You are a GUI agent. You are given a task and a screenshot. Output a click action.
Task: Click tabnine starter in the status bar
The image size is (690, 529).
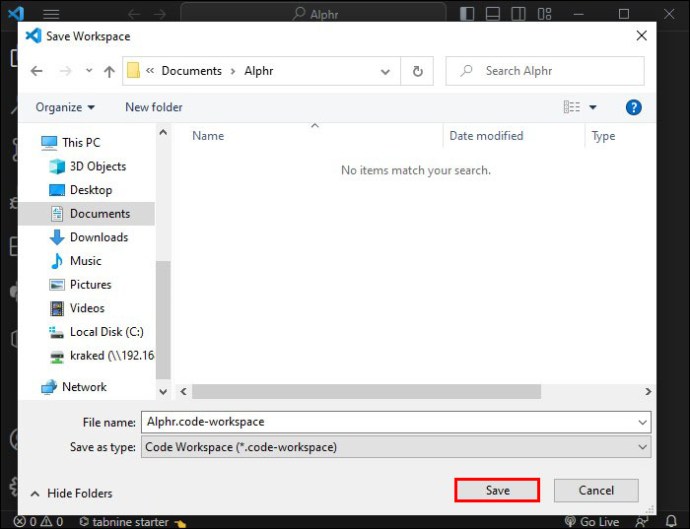click(132, 522)
